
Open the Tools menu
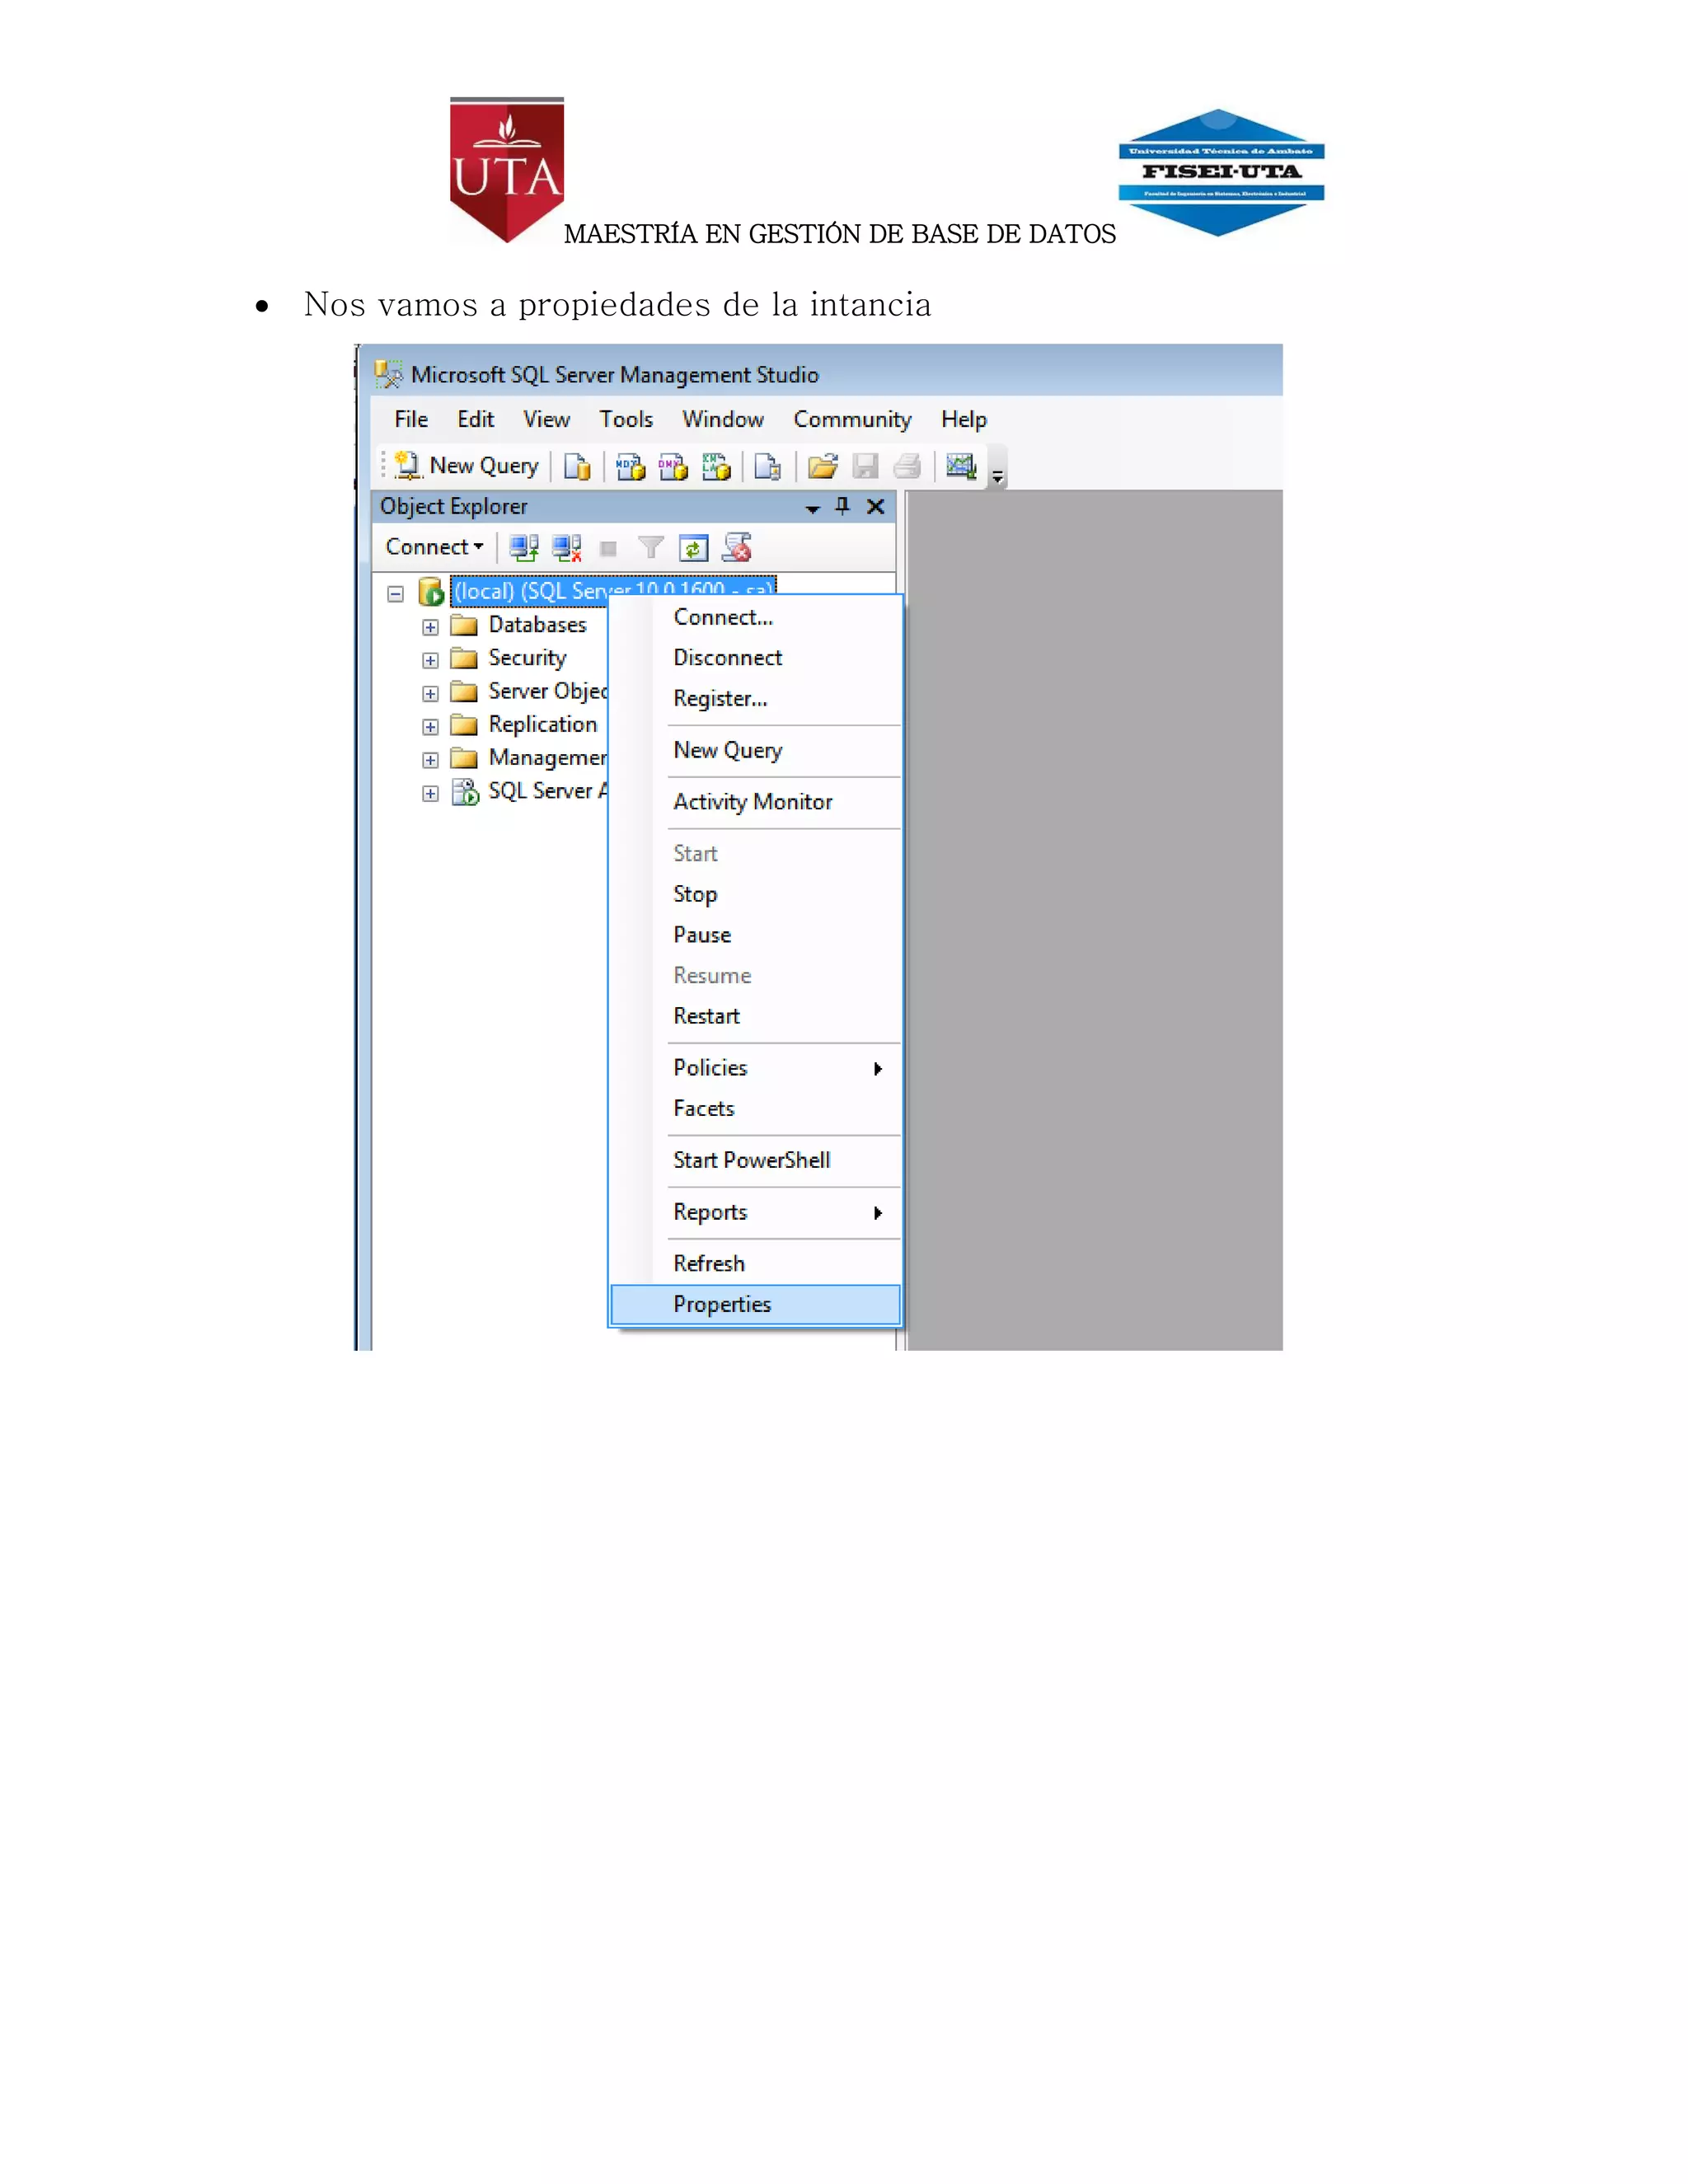[626, 419]
